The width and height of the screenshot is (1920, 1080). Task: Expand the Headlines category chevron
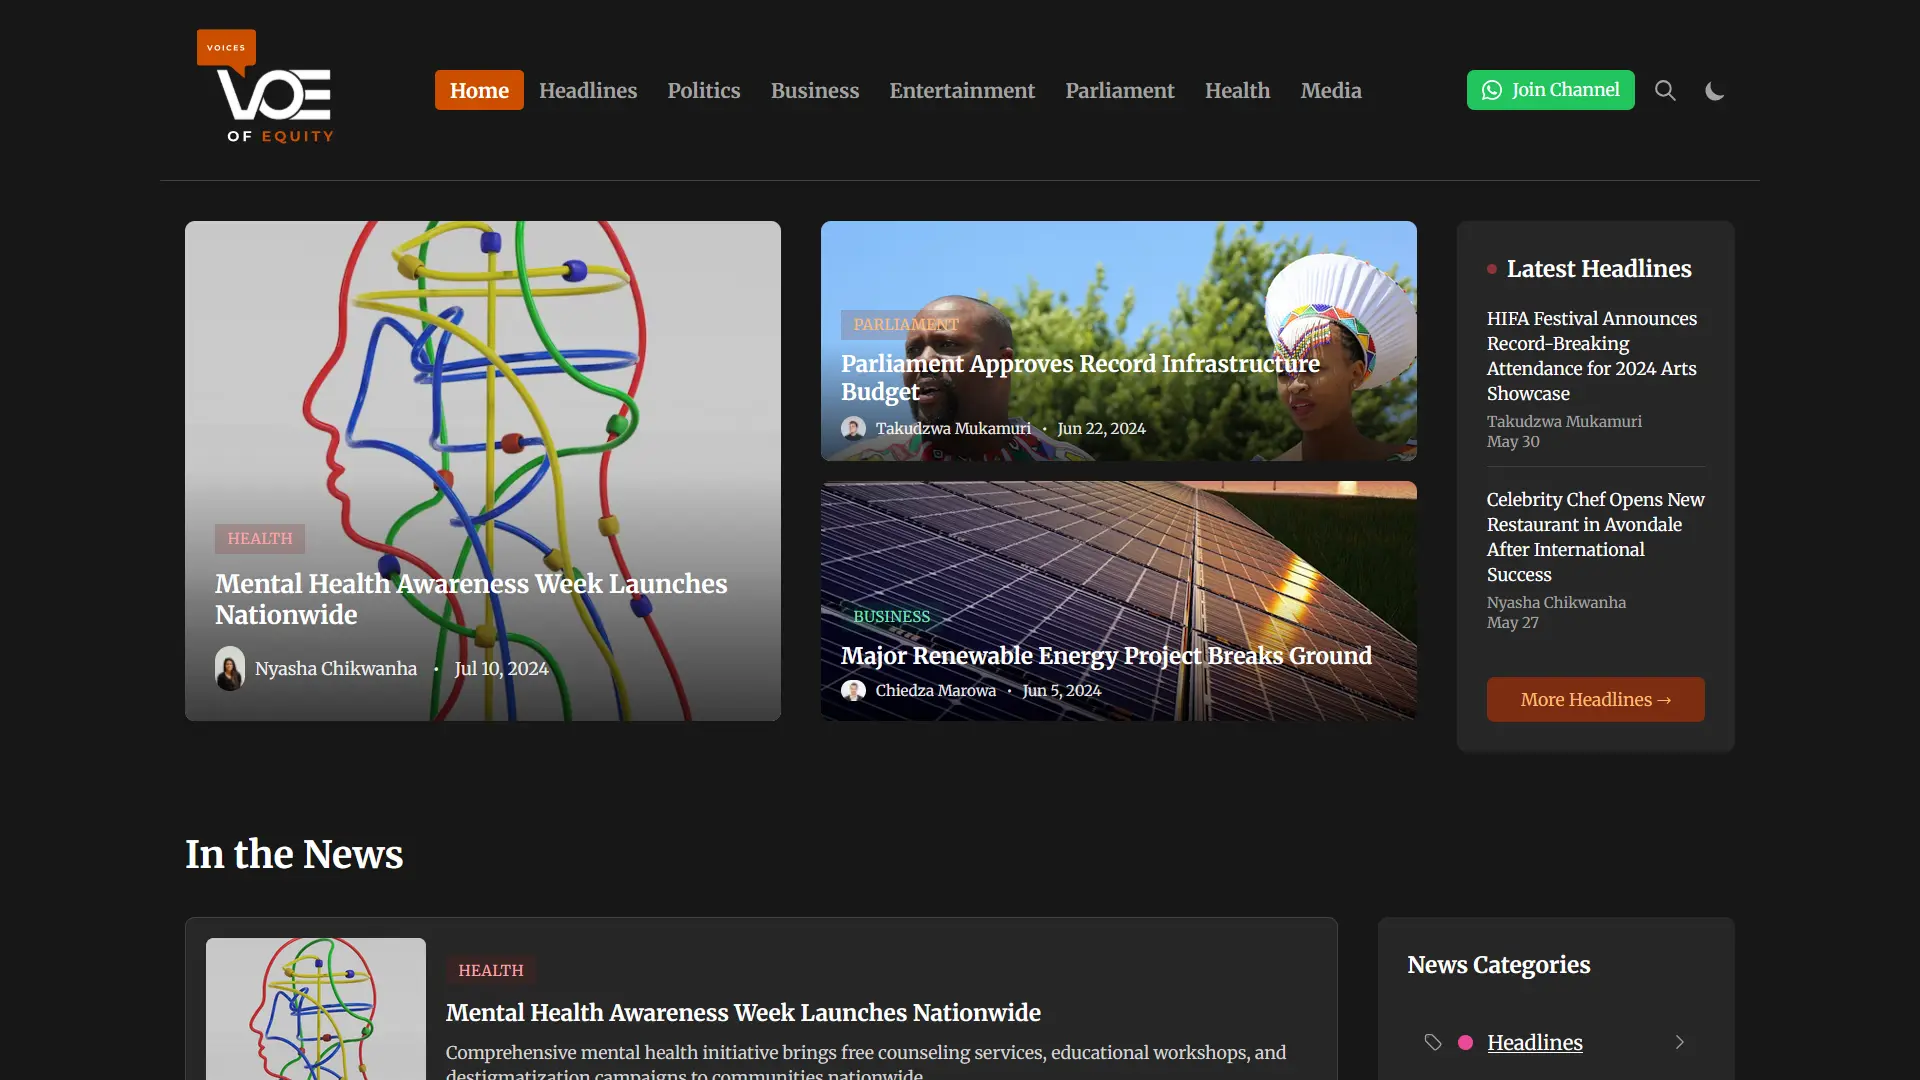click(1679, 1042)
